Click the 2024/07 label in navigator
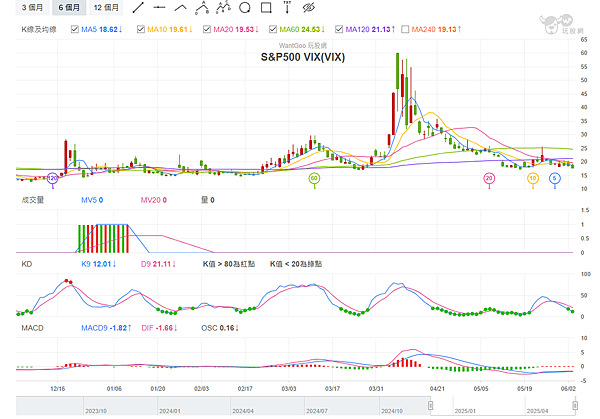 point(317,411)
